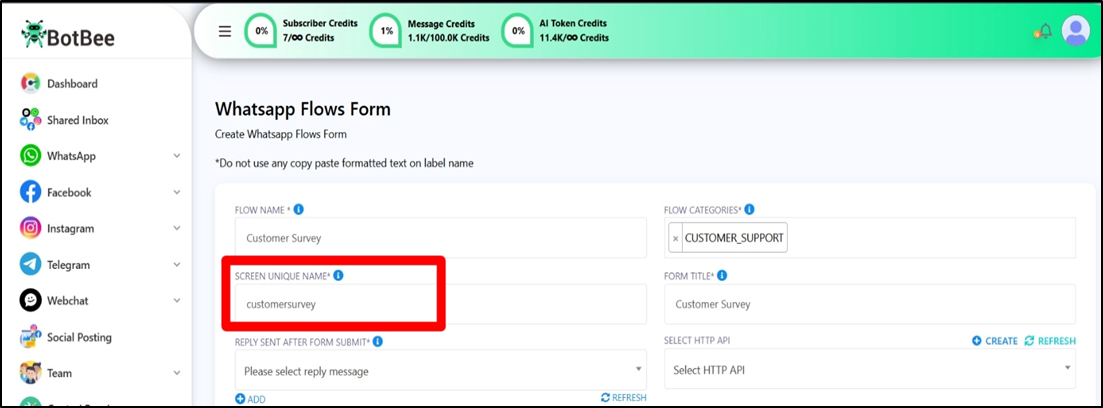Go to Dashboard in the sidebar
The width and height of the screenshot is (1103, 408).
(72, 84)
